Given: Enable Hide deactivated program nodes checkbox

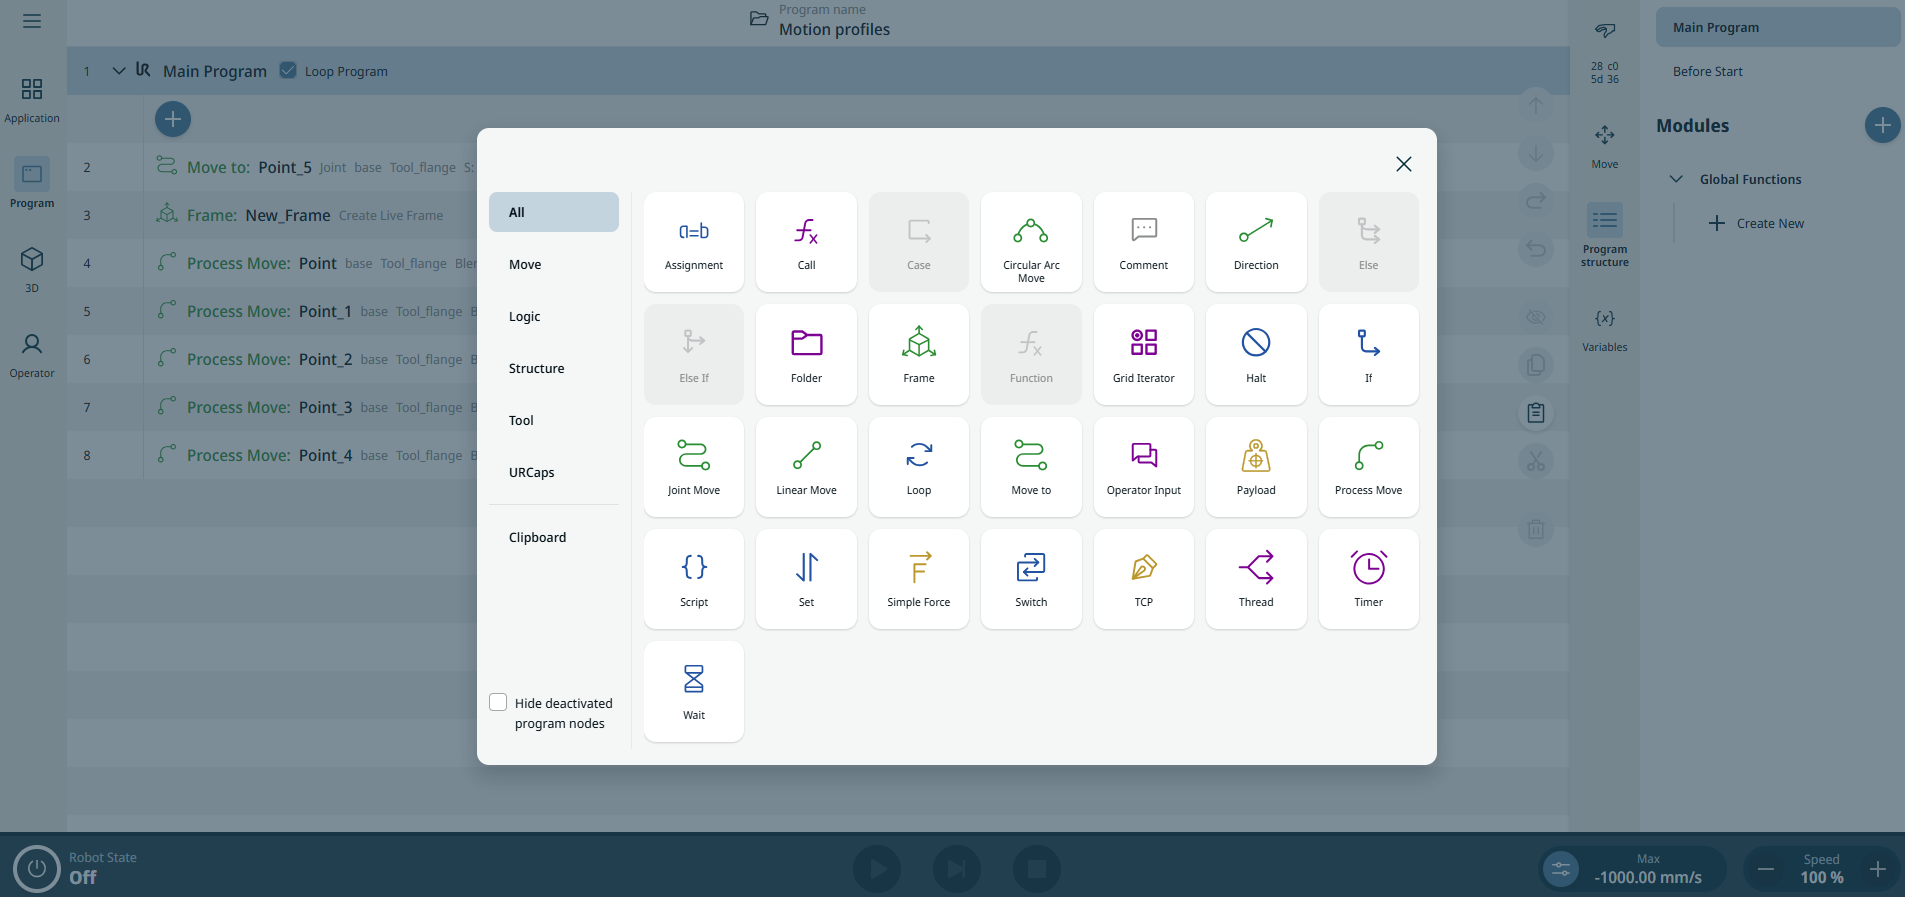Looking at the screenshot, I should coord(498,702).
